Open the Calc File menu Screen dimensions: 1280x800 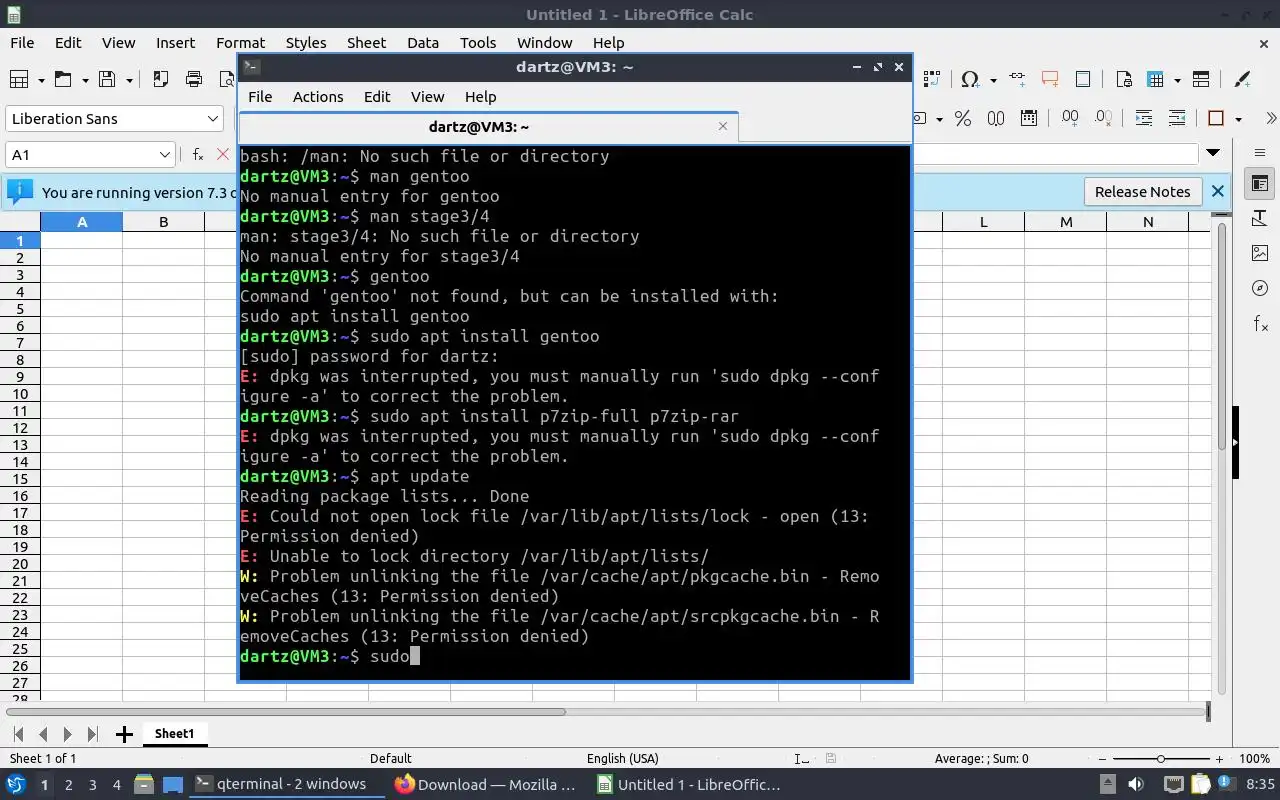(22, 43)
